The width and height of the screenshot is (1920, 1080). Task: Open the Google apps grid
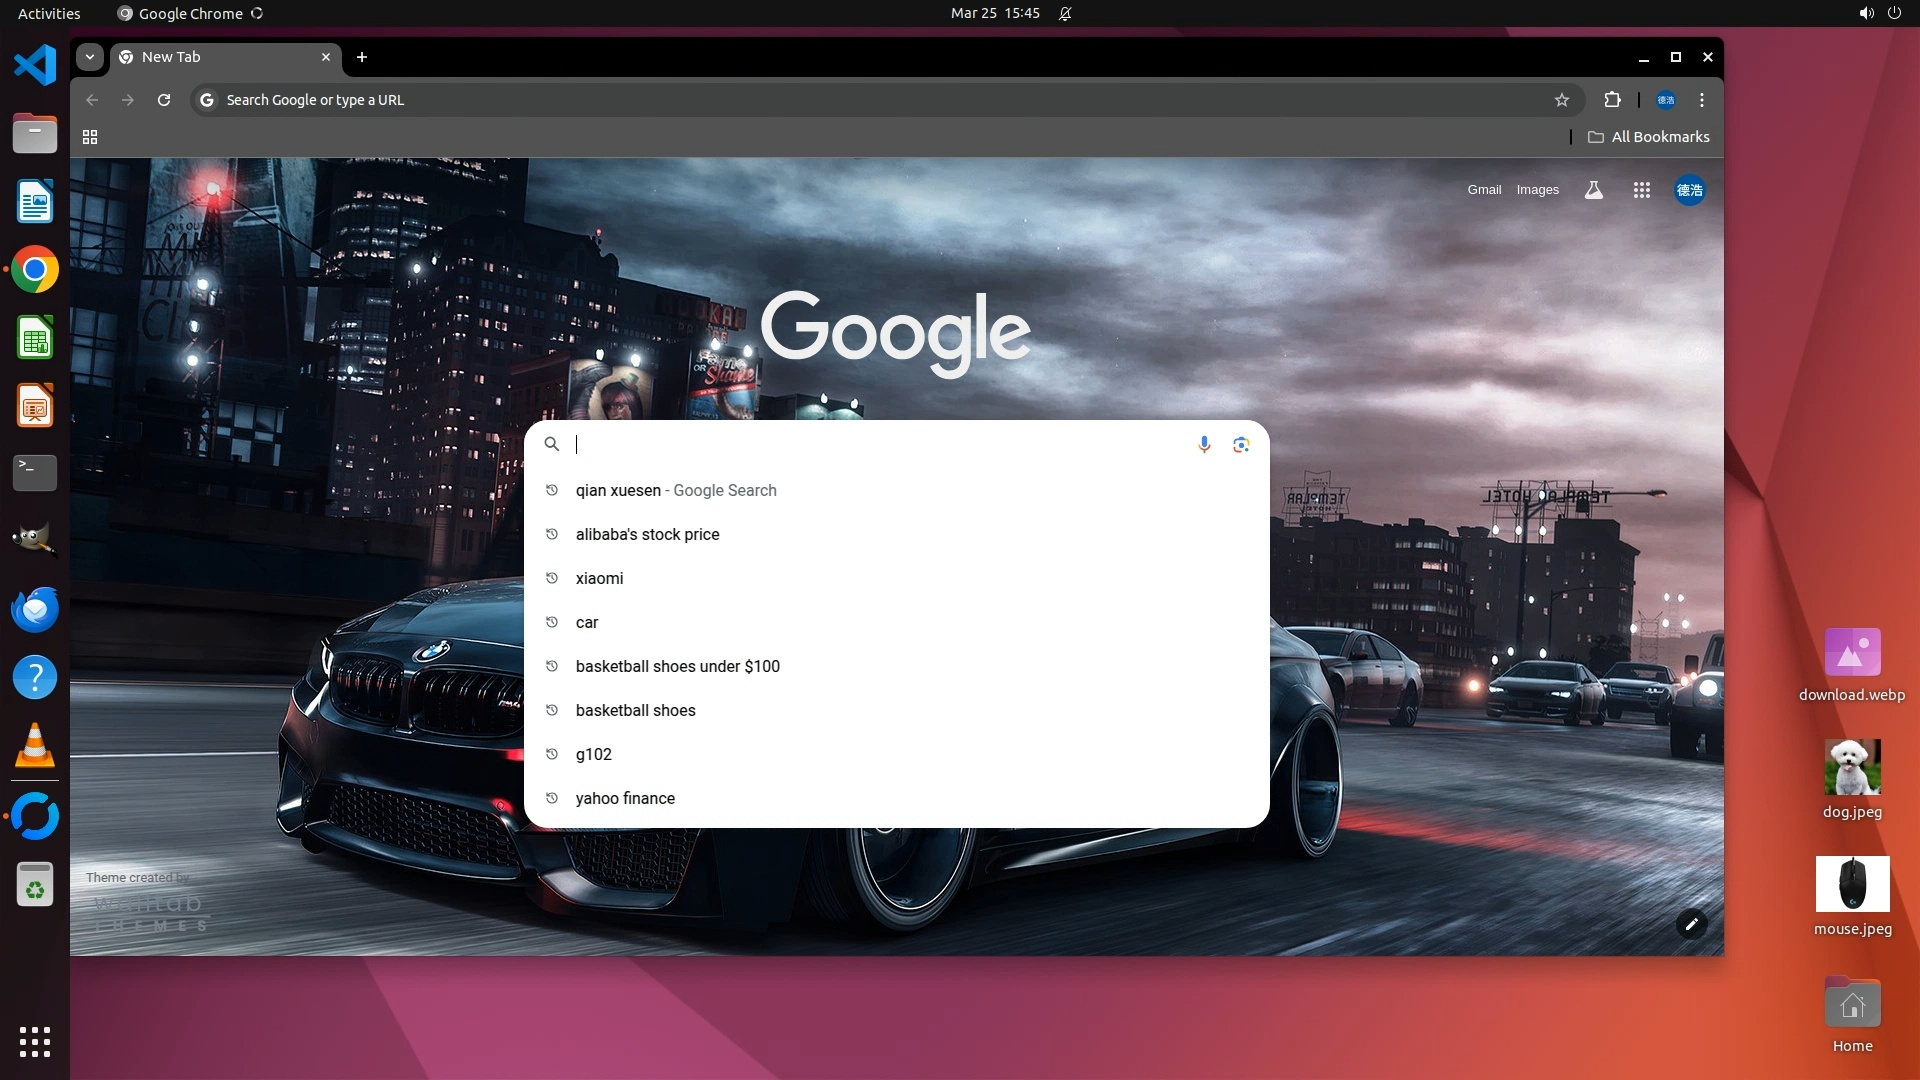click(x=1641, y=190)
